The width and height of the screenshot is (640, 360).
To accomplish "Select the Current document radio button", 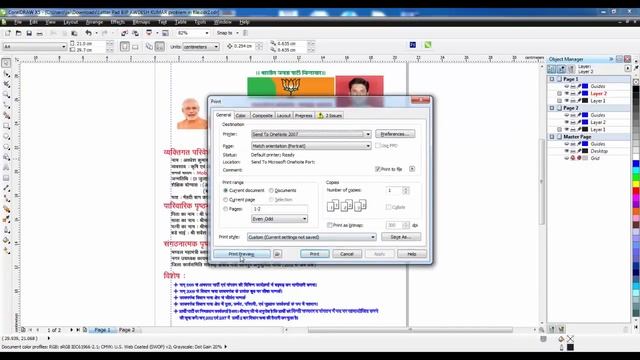I will click(225, 191).
